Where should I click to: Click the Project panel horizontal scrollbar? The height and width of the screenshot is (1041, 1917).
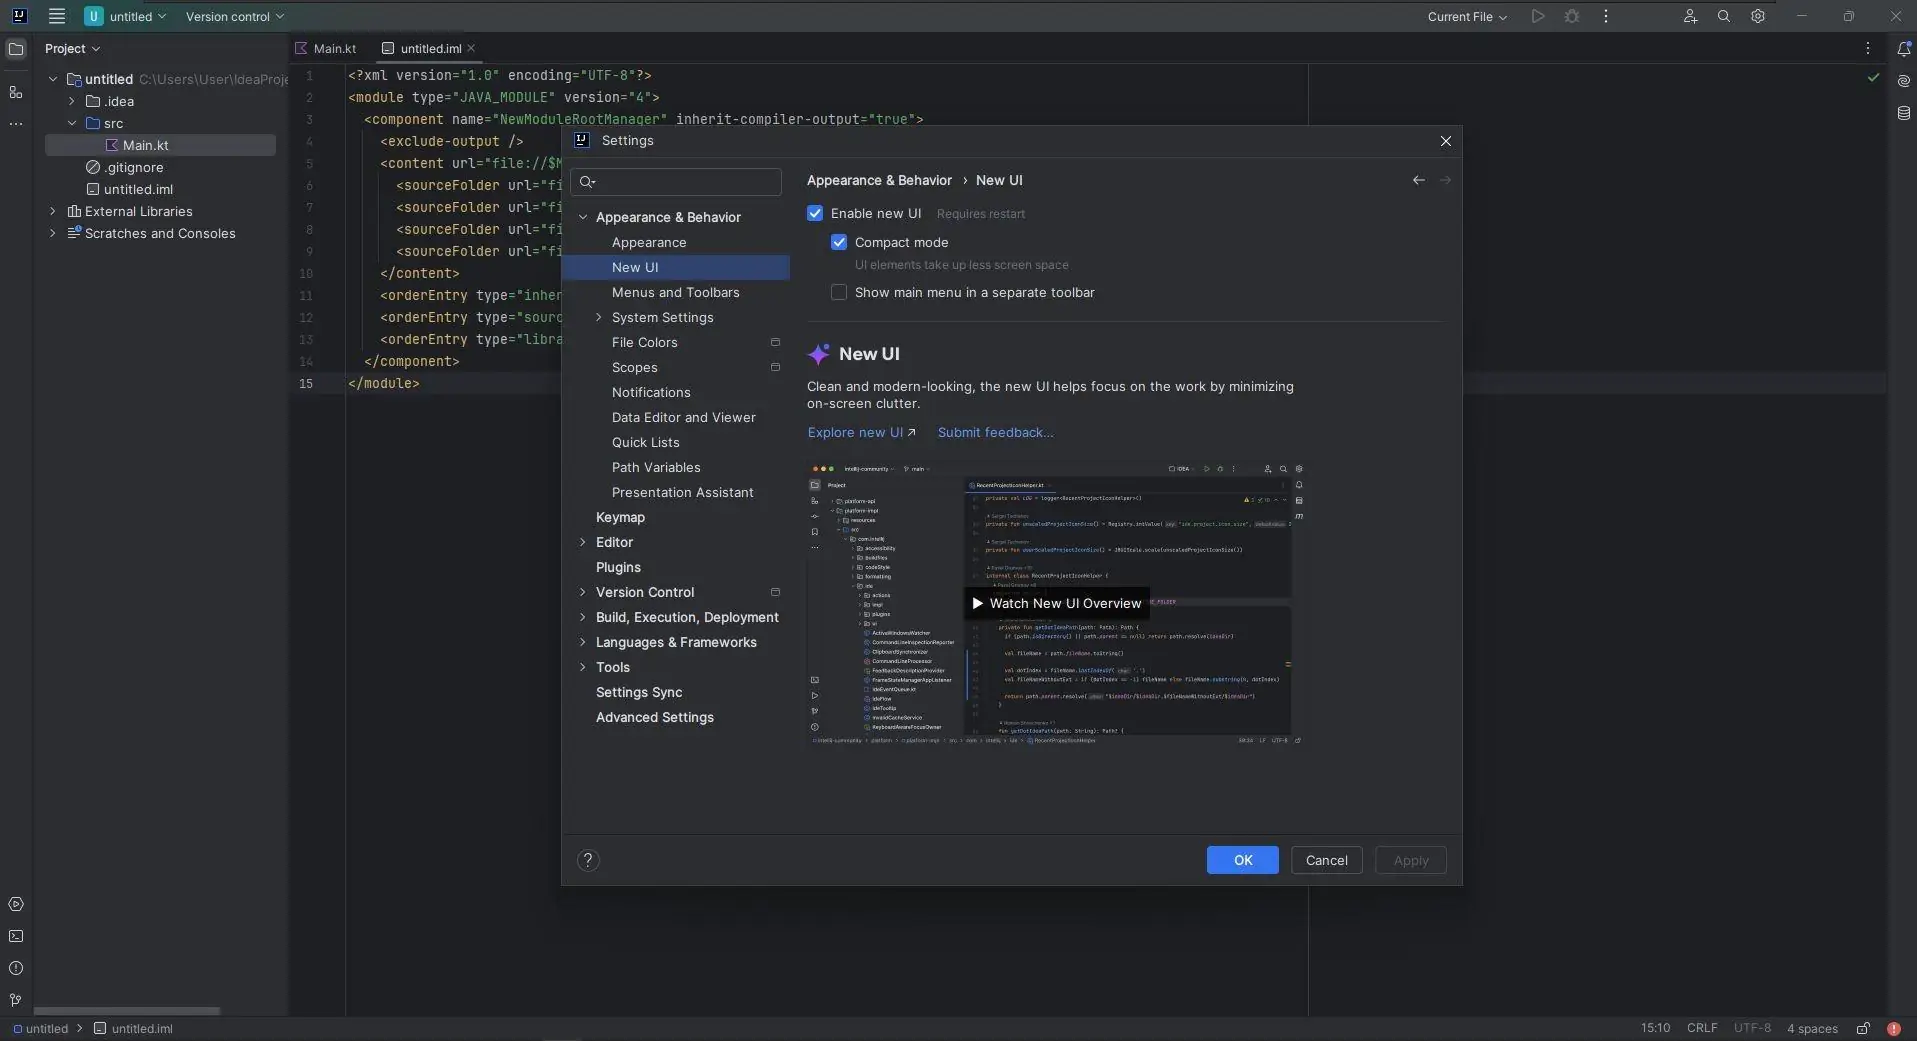tap(127, 1011)
